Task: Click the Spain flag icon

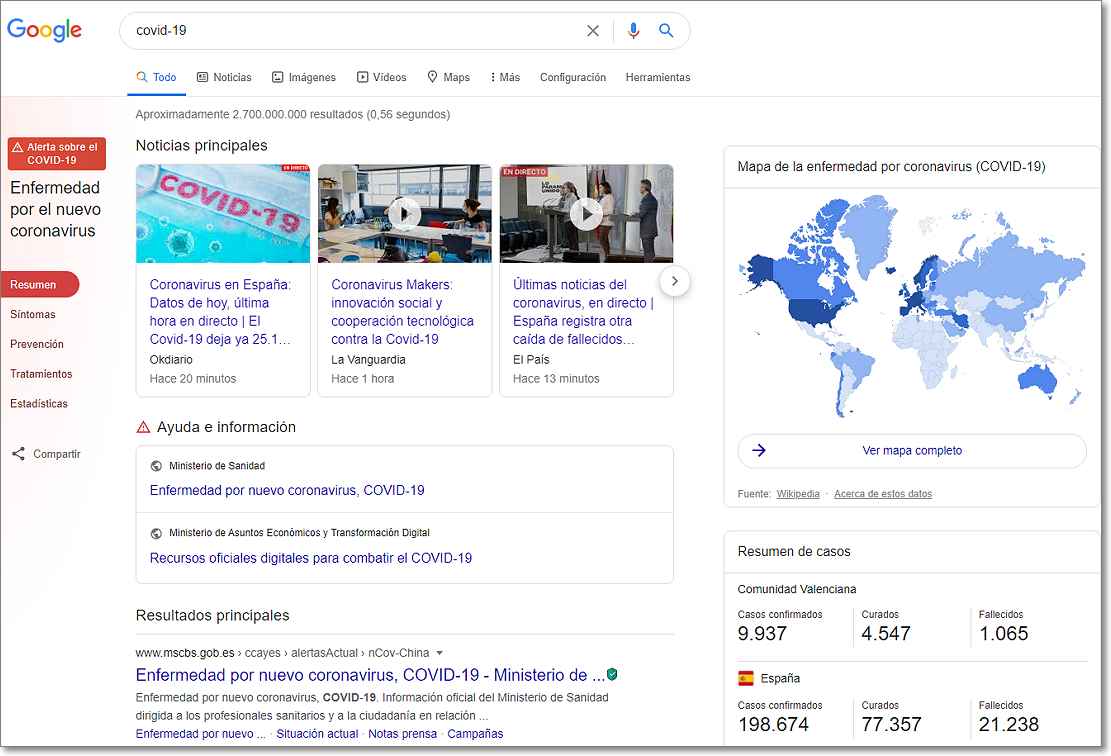Action: pyautogui.click(x=746, y=679)
